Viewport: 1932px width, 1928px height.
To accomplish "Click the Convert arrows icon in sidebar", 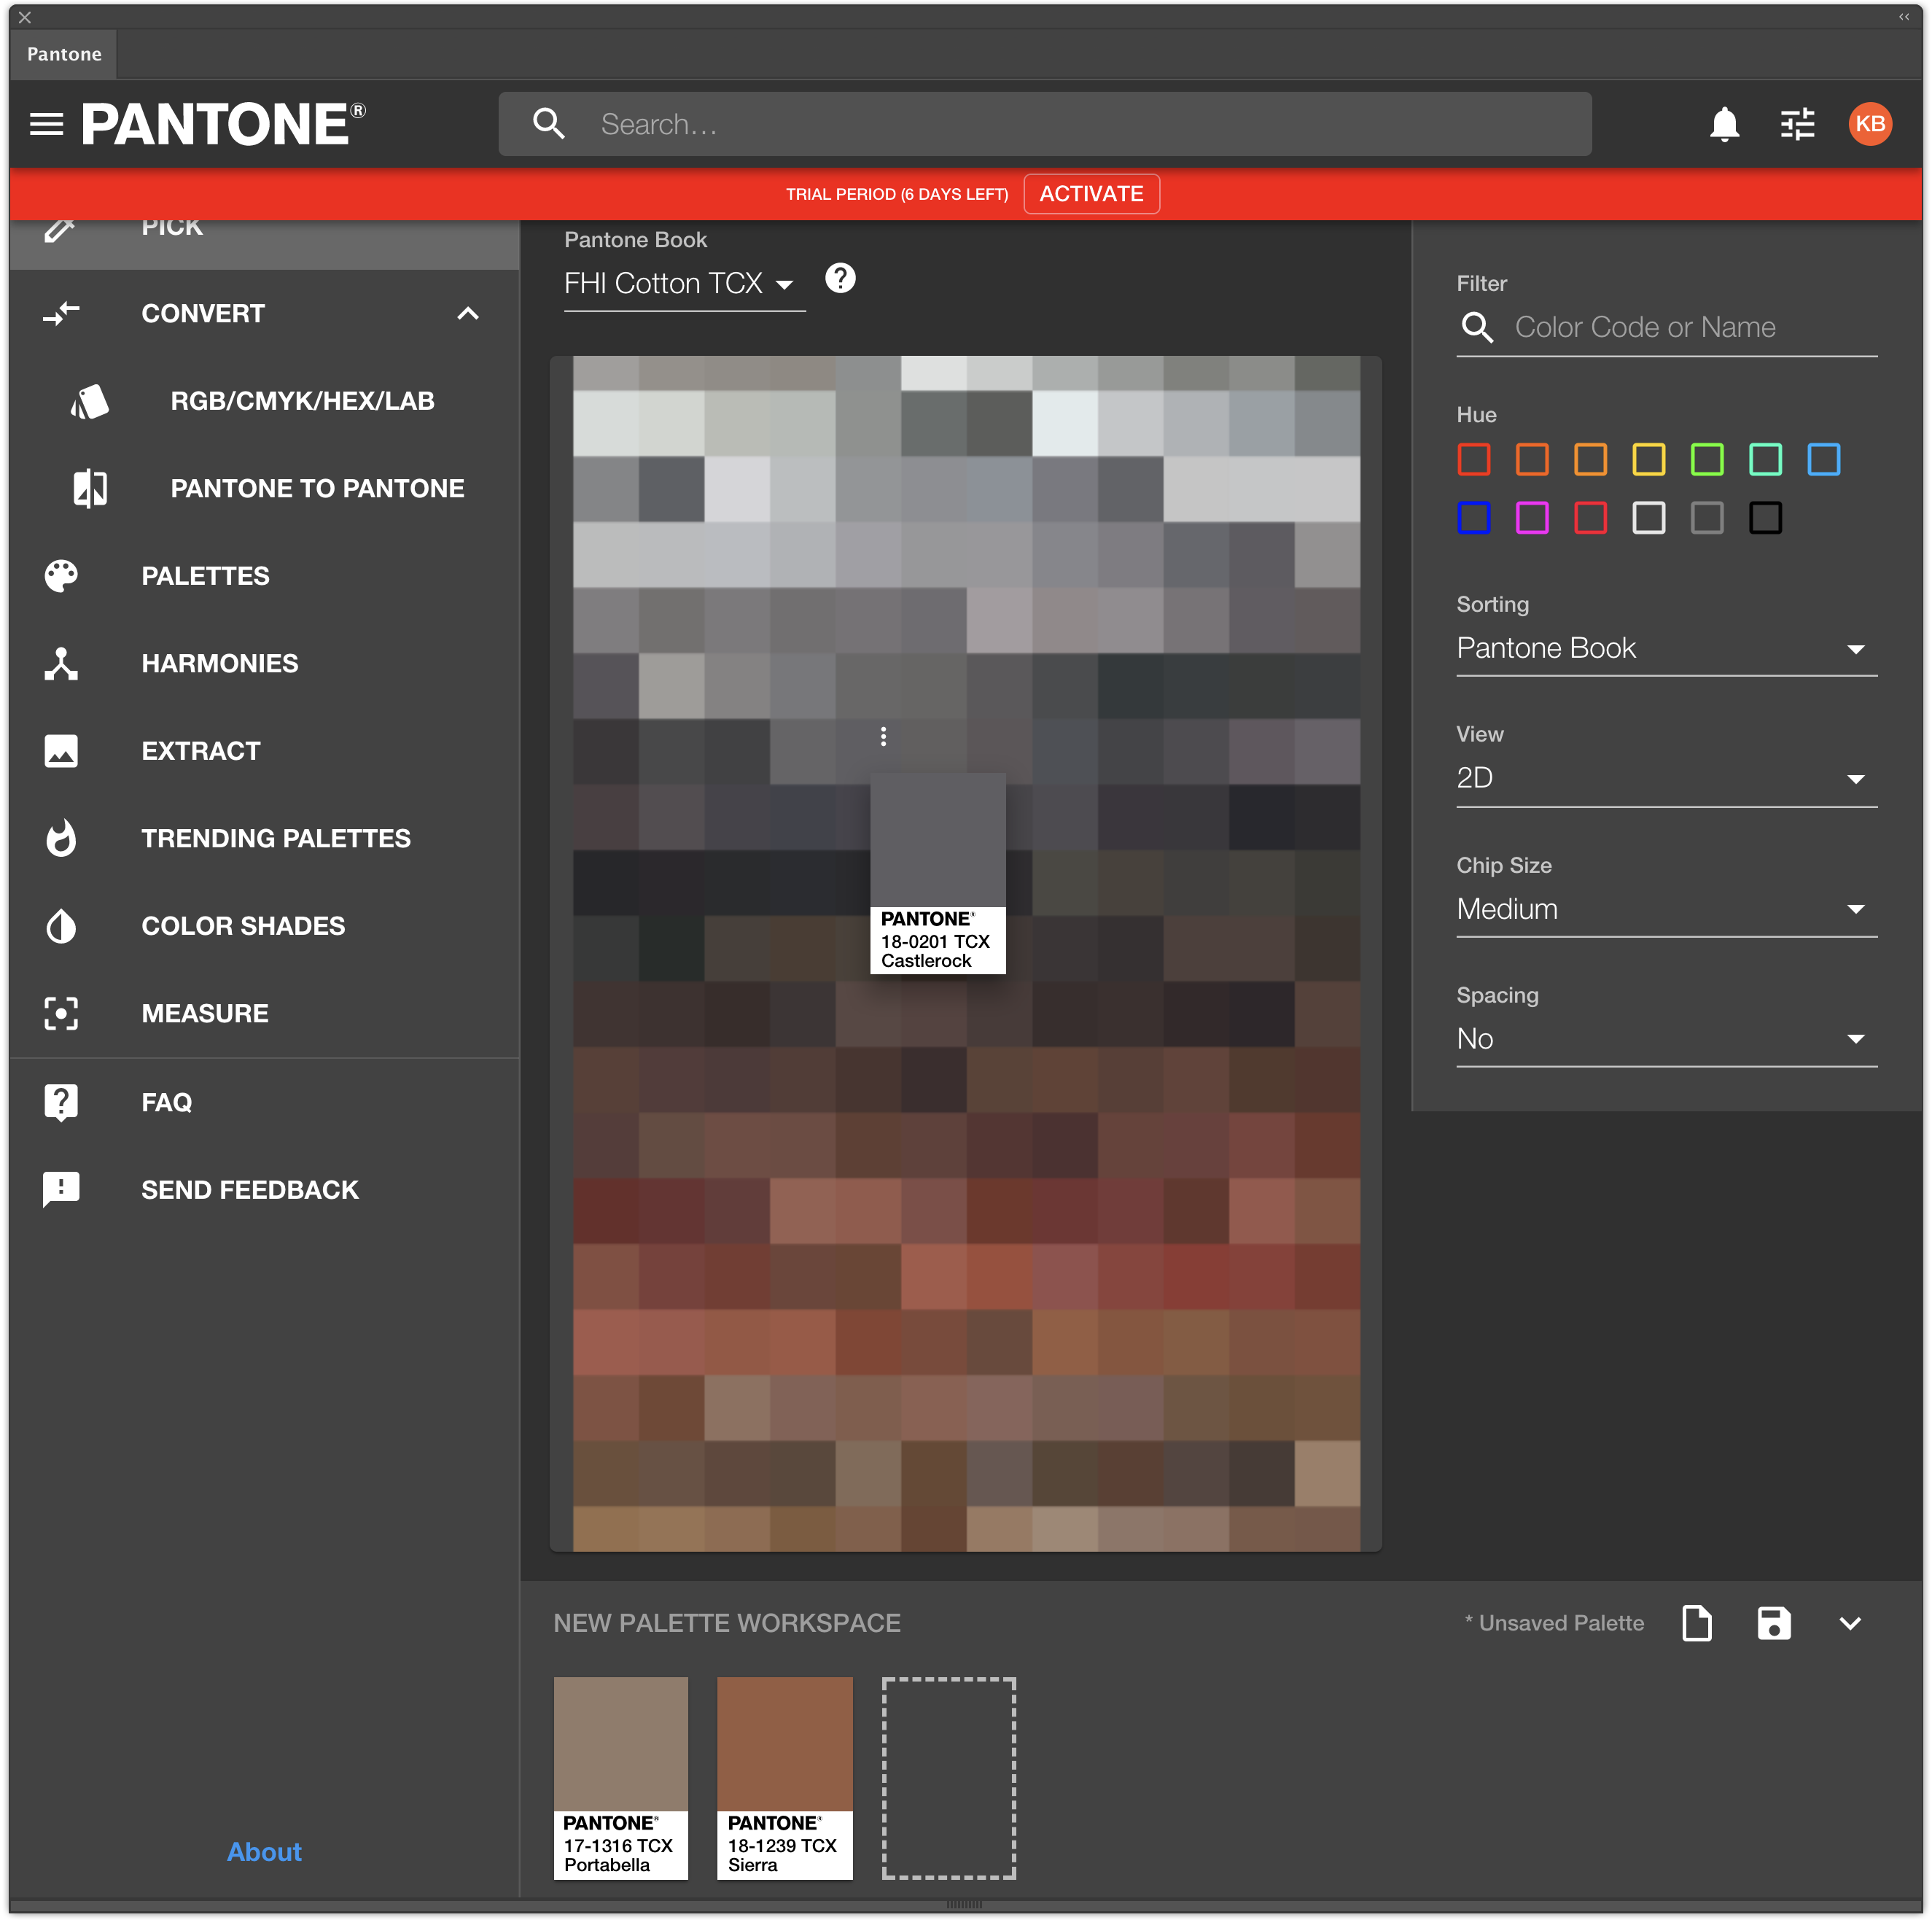I will [x=61, y=313].
